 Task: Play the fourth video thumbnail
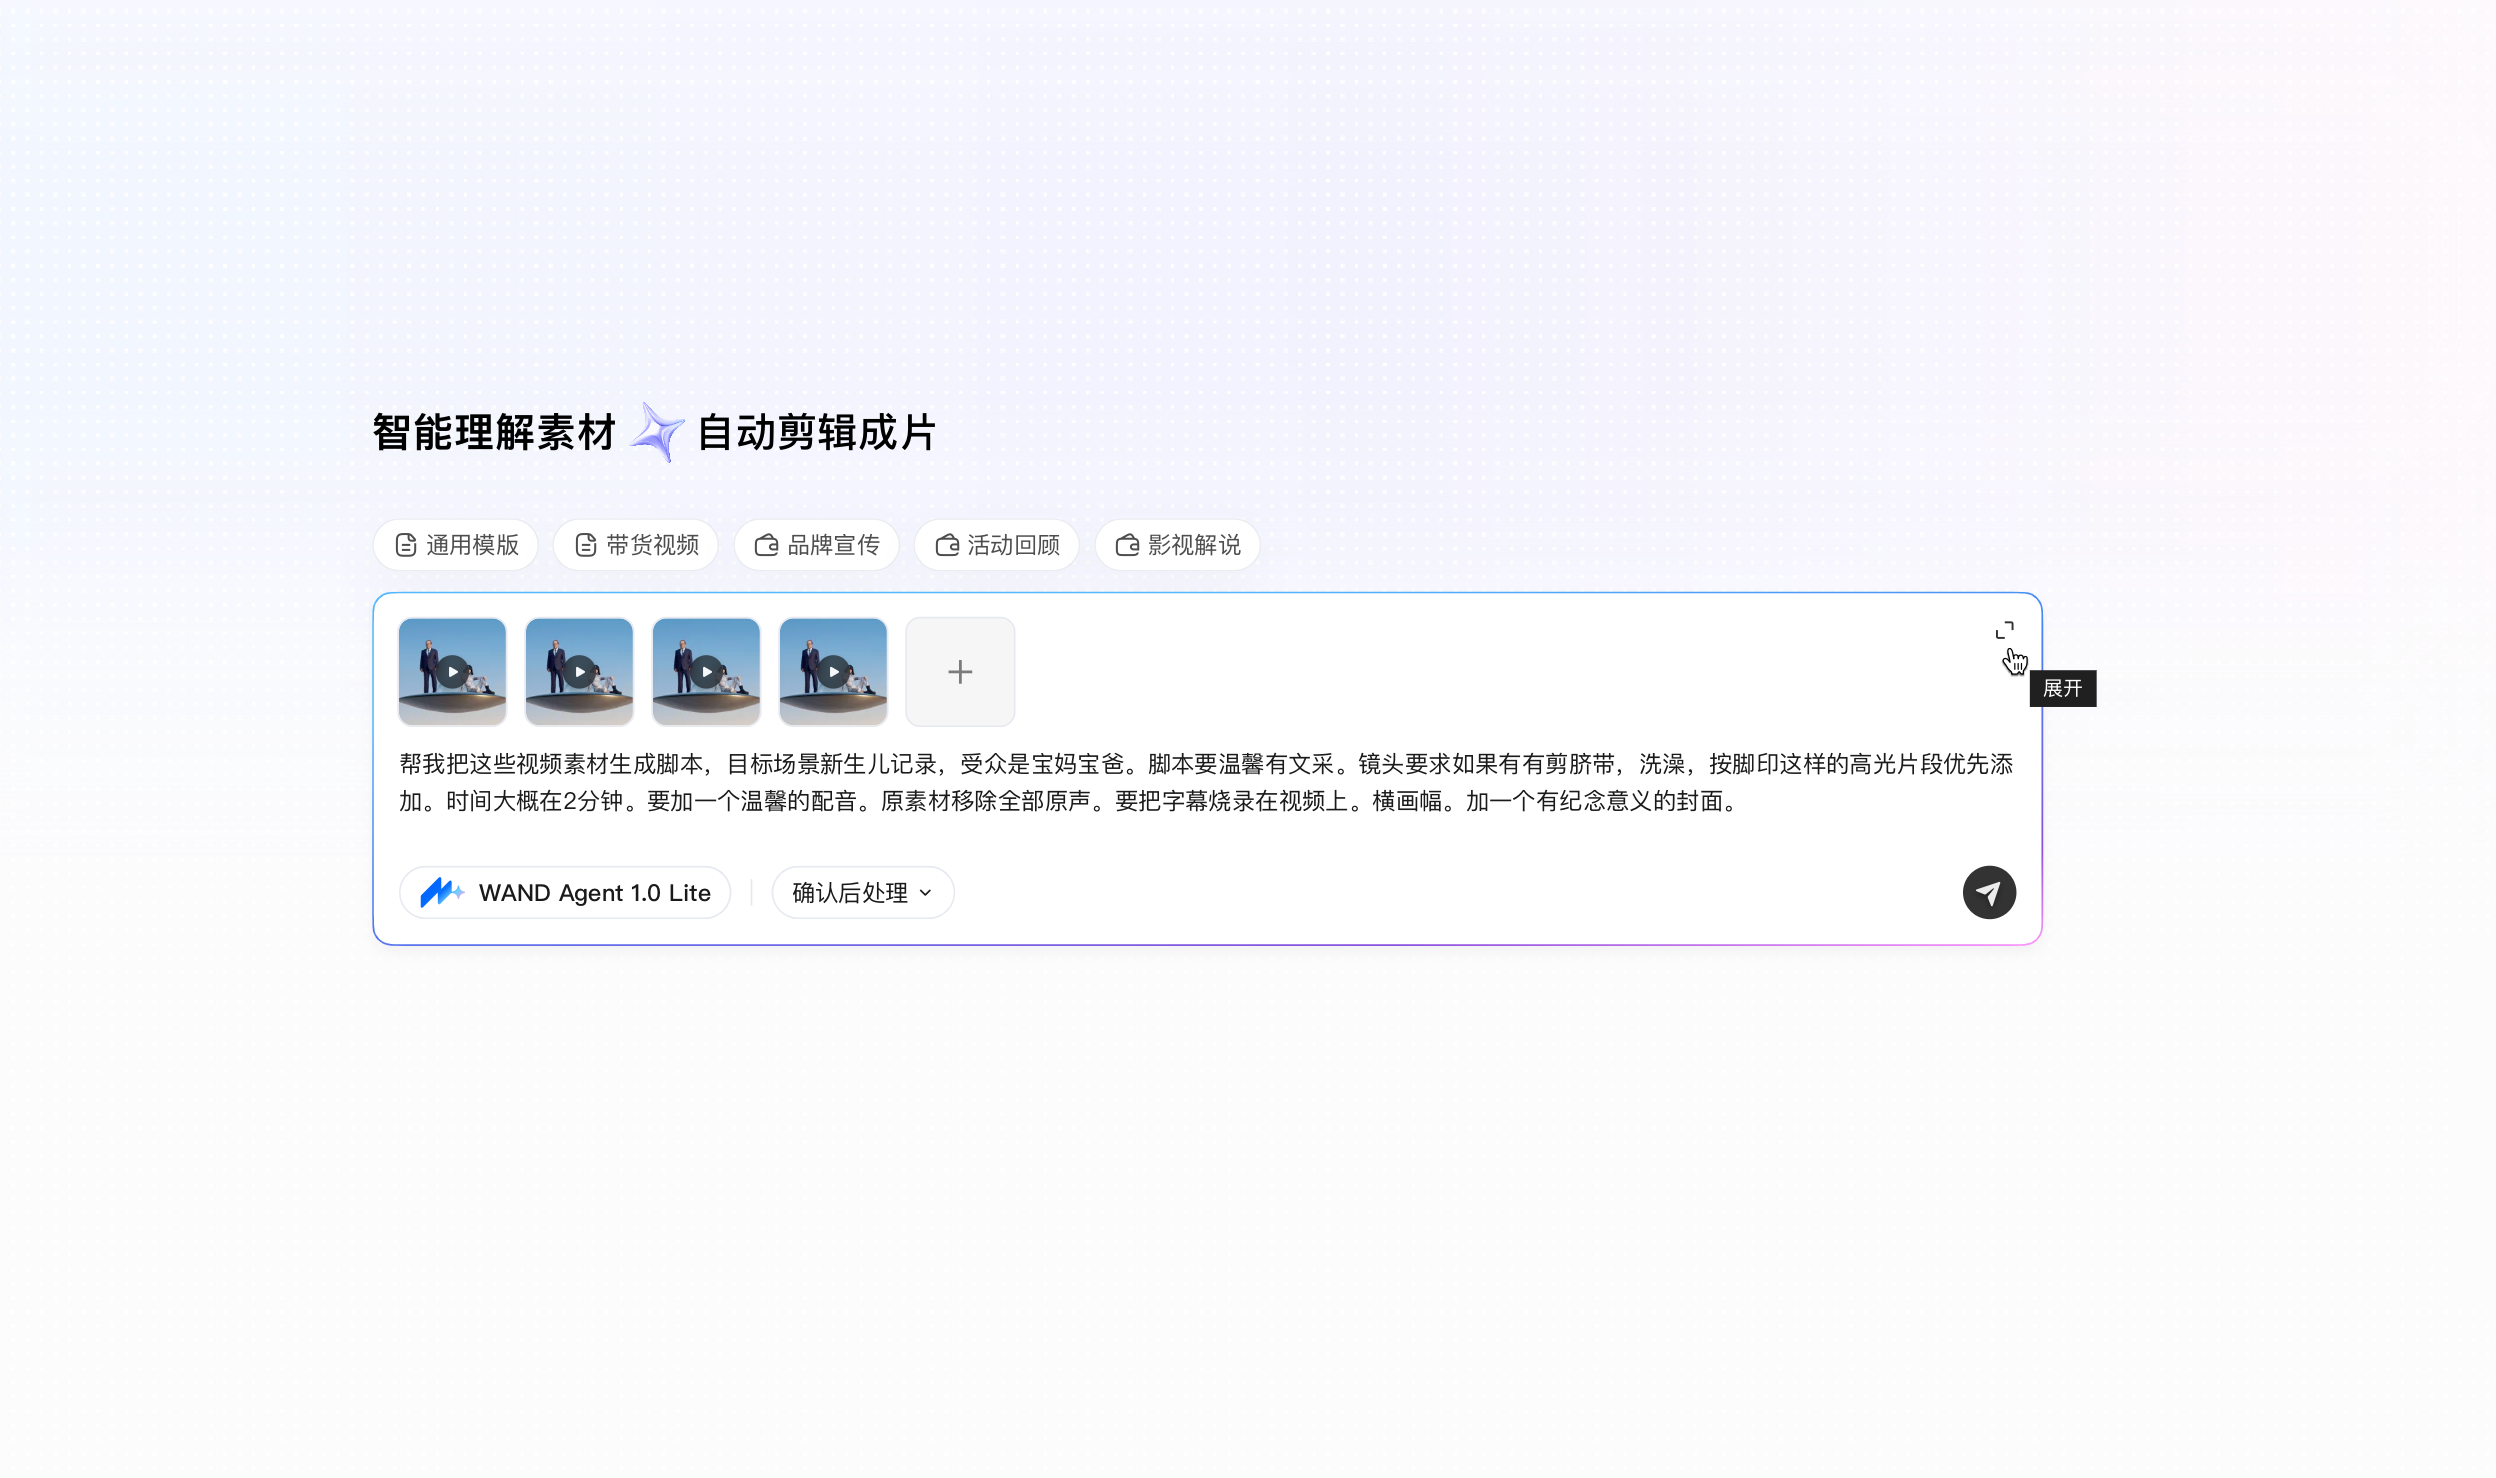pyautogui.click(x=833, y=672)
